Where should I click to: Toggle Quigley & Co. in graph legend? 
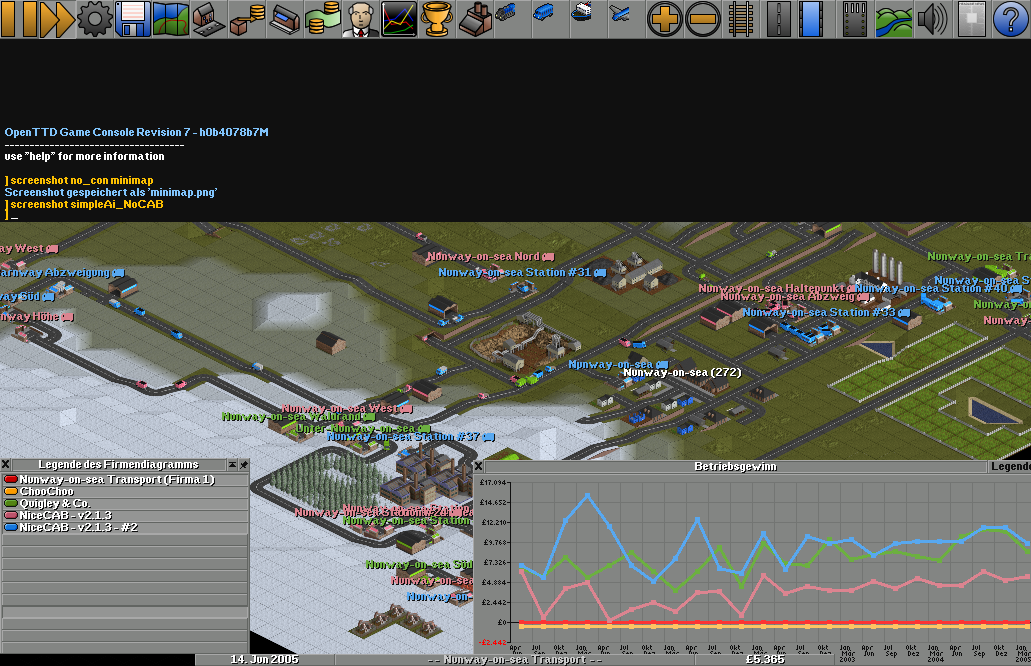point(125,503)
